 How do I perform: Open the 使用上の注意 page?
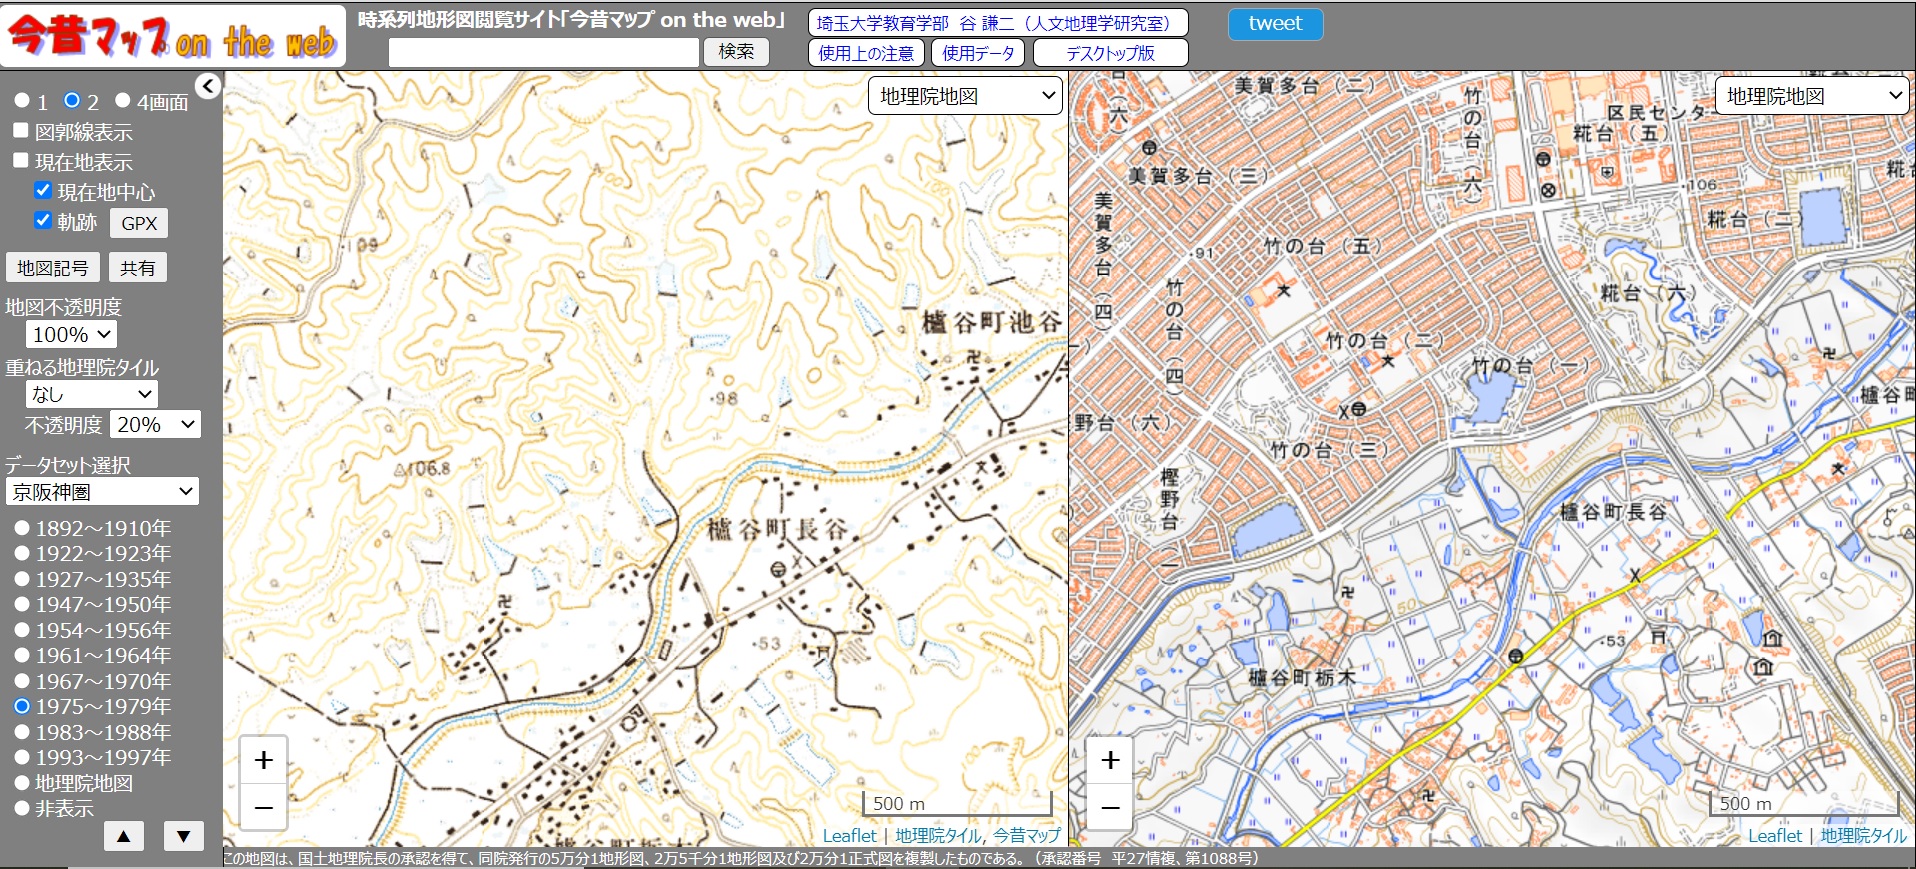[x=865, y=53]
